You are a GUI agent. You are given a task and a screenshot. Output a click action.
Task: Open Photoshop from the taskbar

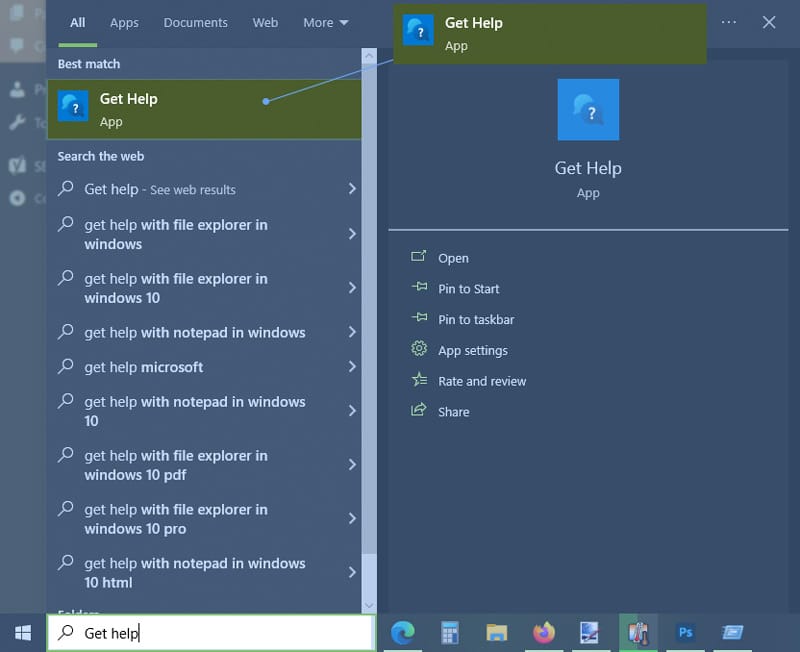[x=685, y=633]
